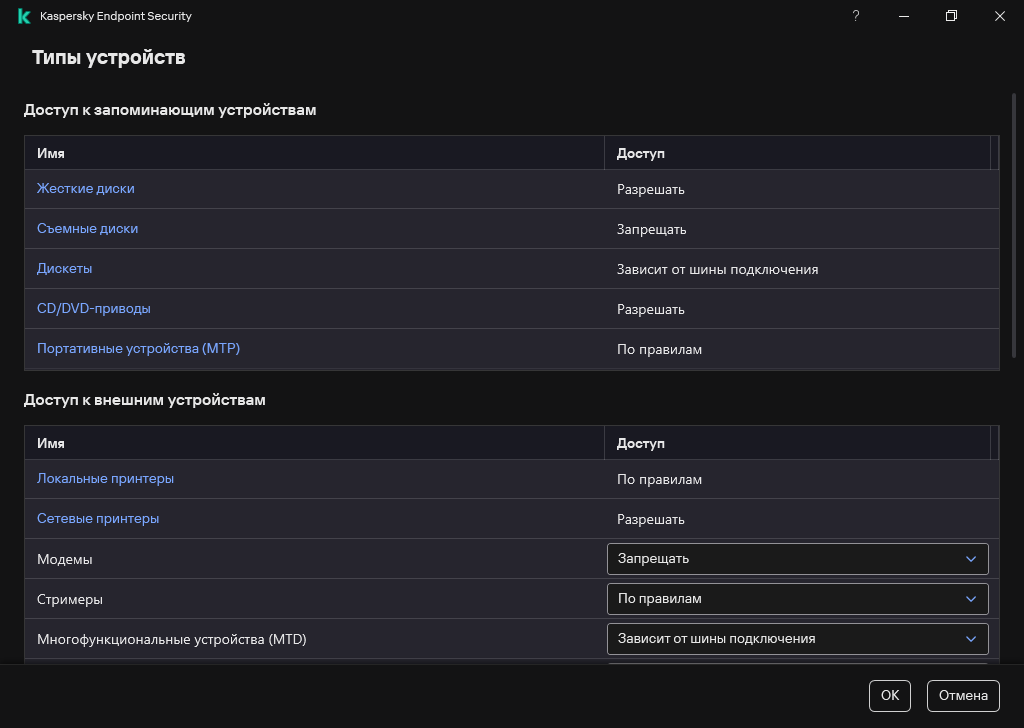Open the Съемные диски link
This screenshot has width=1024, height=728.
[88, 229]
